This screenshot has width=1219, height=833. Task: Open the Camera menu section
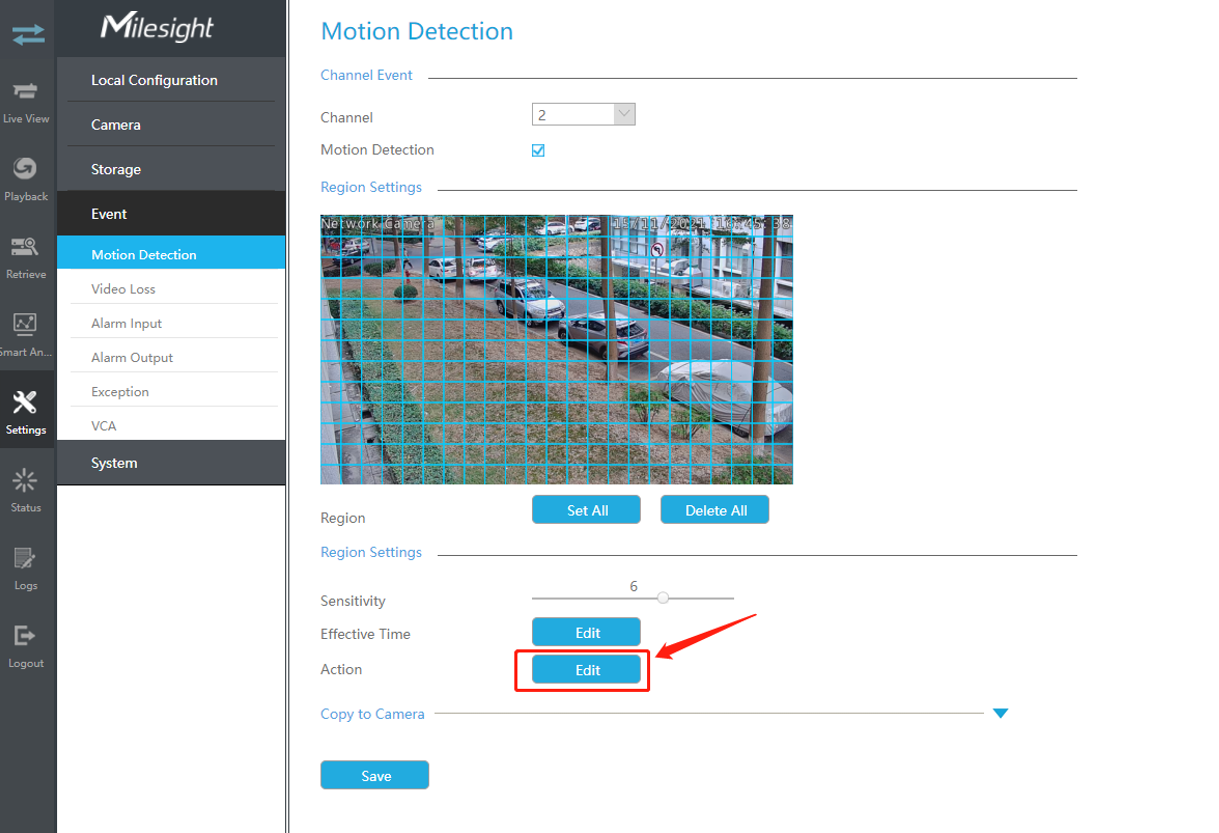coord(171,125)
